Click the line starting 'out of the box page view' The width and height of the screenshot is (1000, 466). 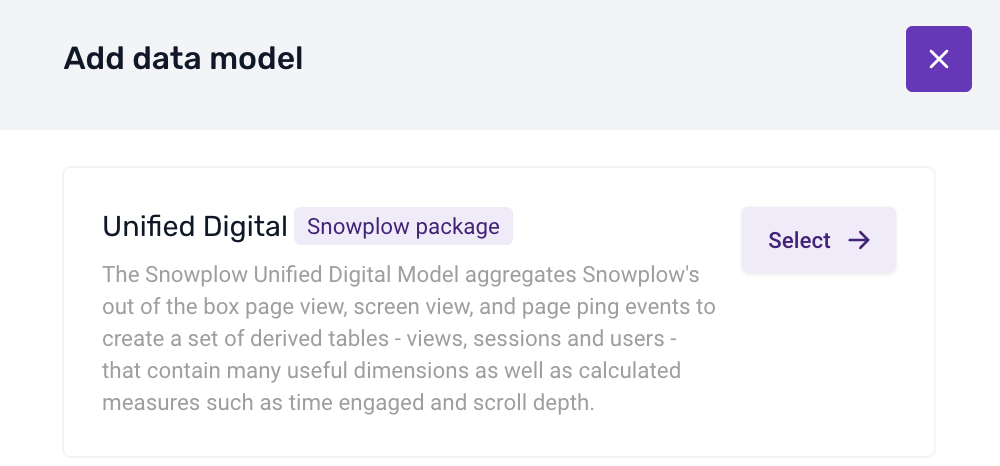pos(408,307)
